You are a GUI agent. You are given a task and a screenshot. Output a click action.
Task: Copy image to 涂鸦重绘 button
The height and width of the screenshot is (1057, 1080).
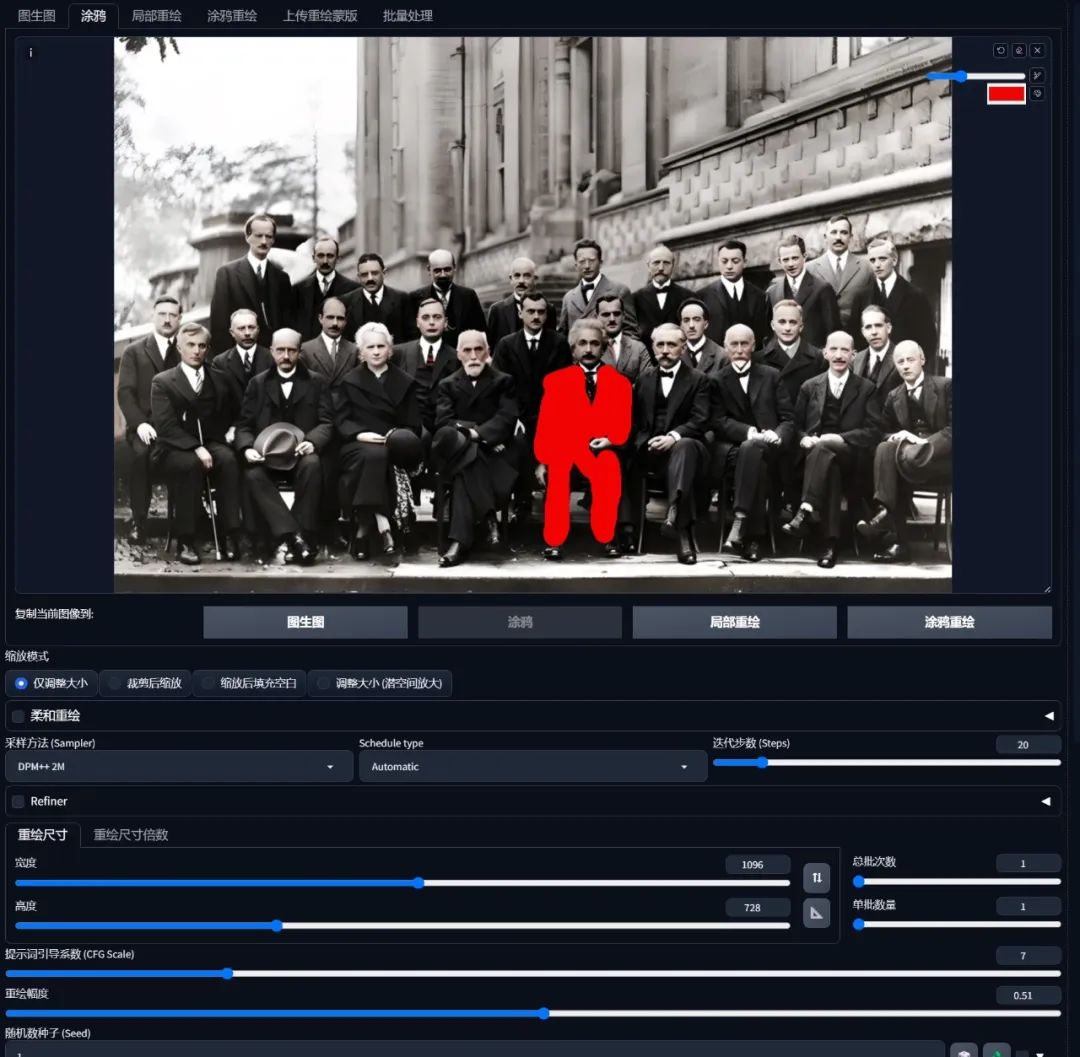click(949, 622)
